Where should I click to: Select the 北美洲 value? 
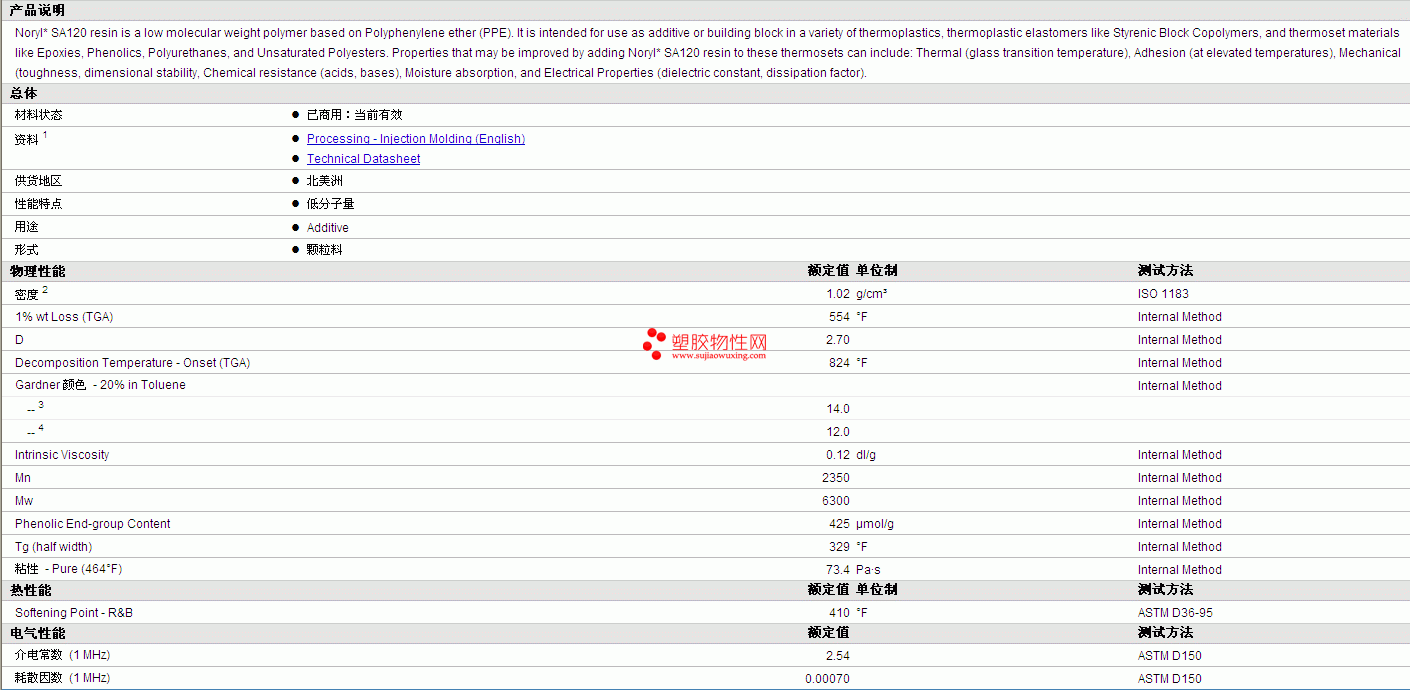[325, 181]
